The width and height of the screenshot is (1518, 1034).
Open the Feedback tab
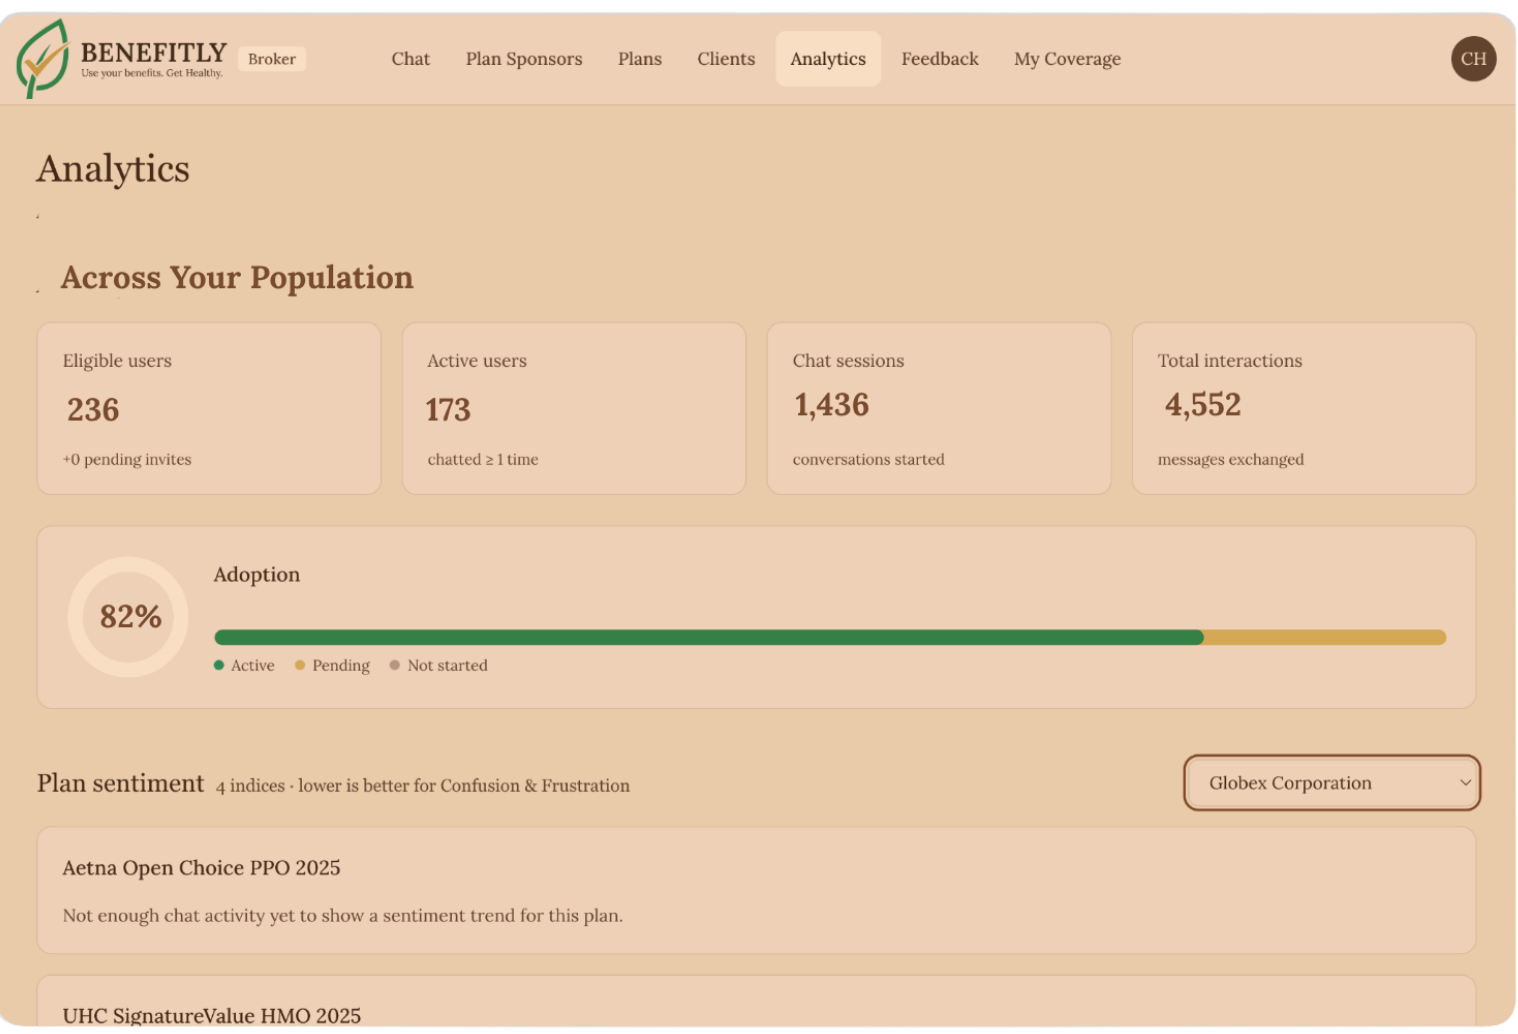(x=940, y=59)
